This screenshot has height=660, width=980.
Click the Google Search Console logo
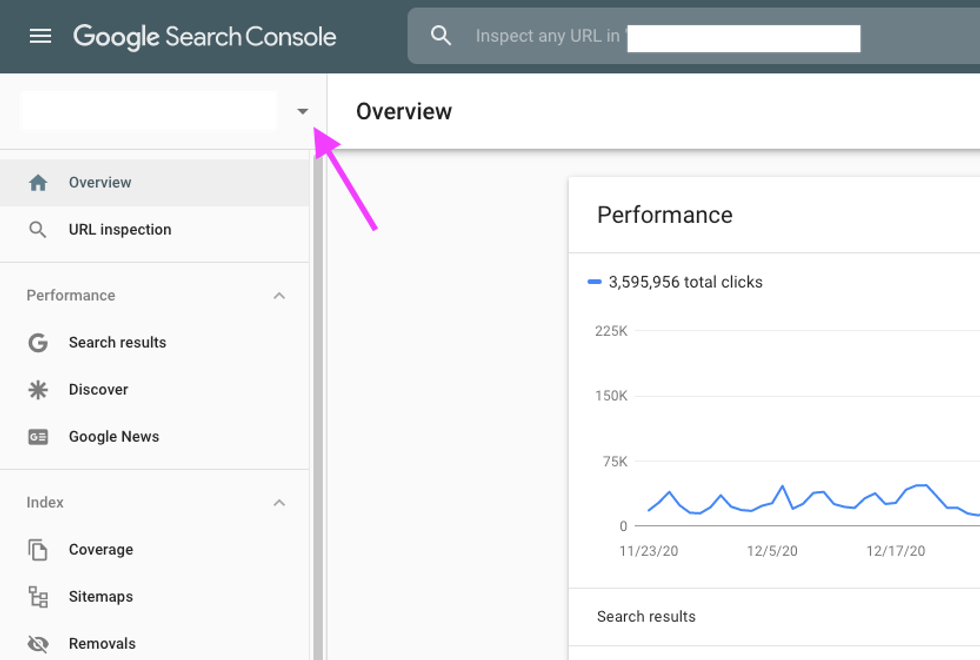(x=204, y=37)
